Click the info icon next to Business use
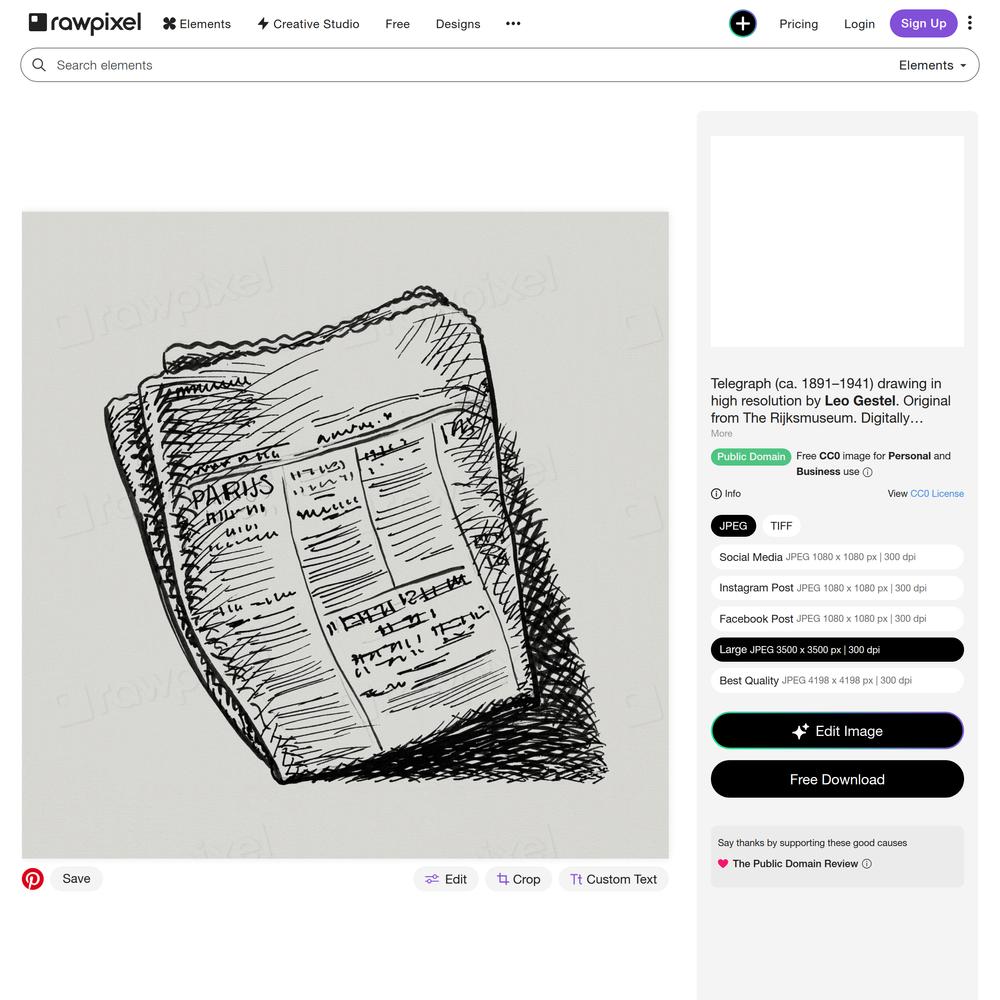This screenshot has width=1000, height=1000. 867,472
